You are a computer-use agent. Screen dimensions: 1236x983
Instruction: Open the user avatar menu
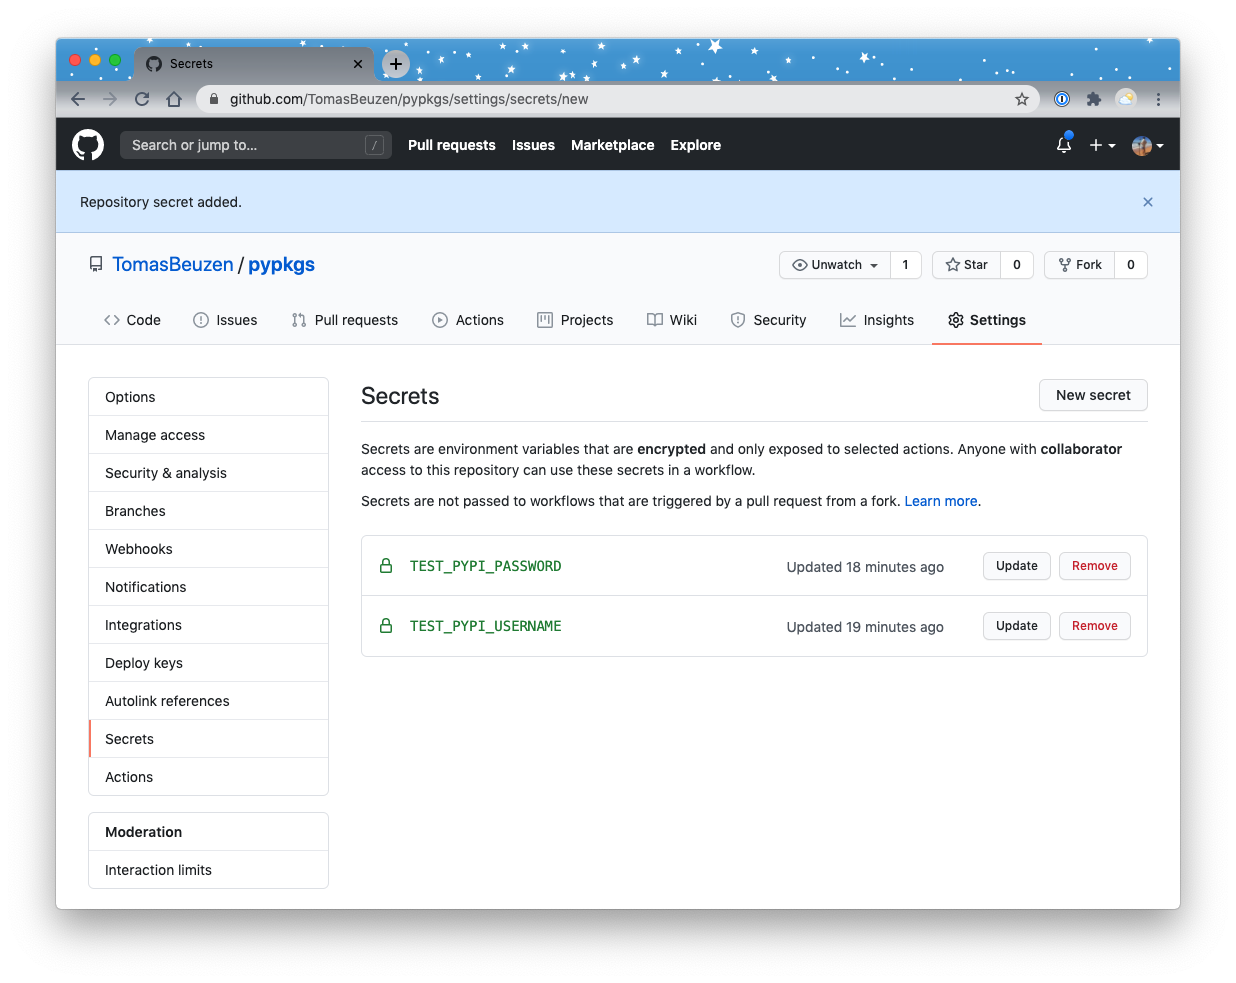1147,145
